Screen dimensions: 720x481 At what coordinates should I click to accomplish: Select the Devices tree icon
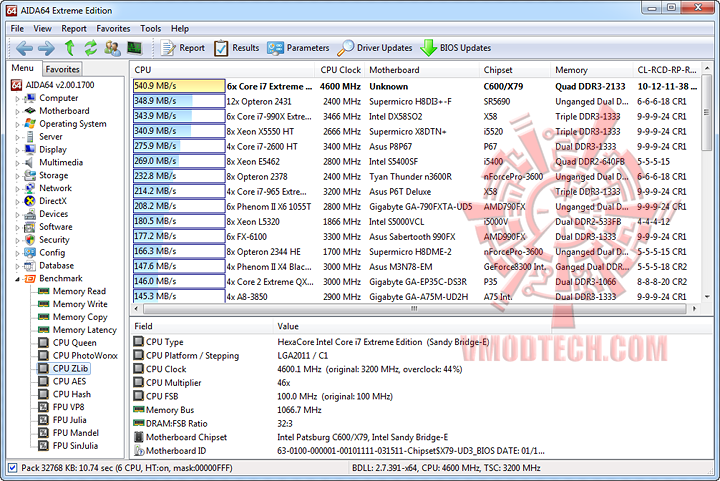(30, 214)
